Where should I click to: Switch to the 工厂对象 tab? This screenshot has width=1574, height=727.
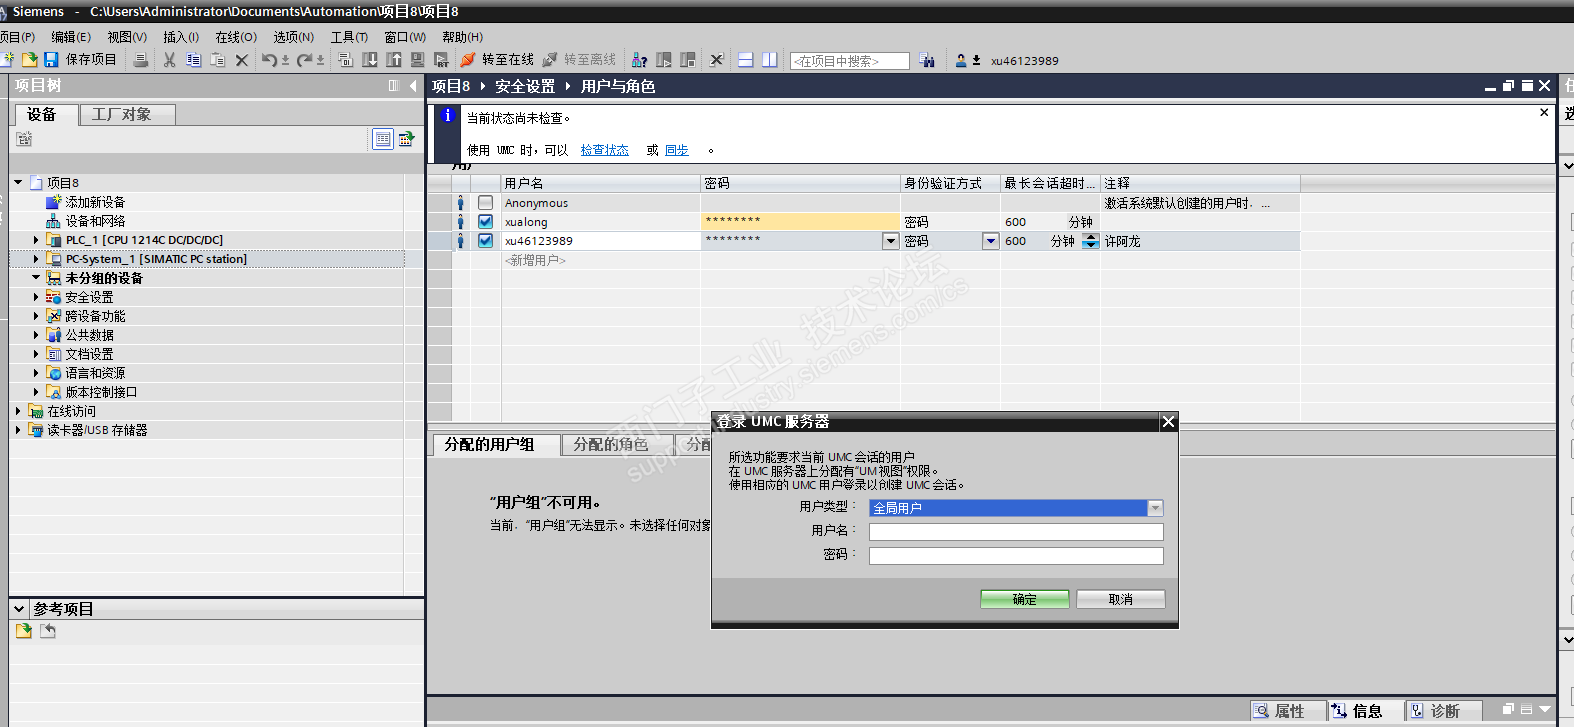(127, 114)
